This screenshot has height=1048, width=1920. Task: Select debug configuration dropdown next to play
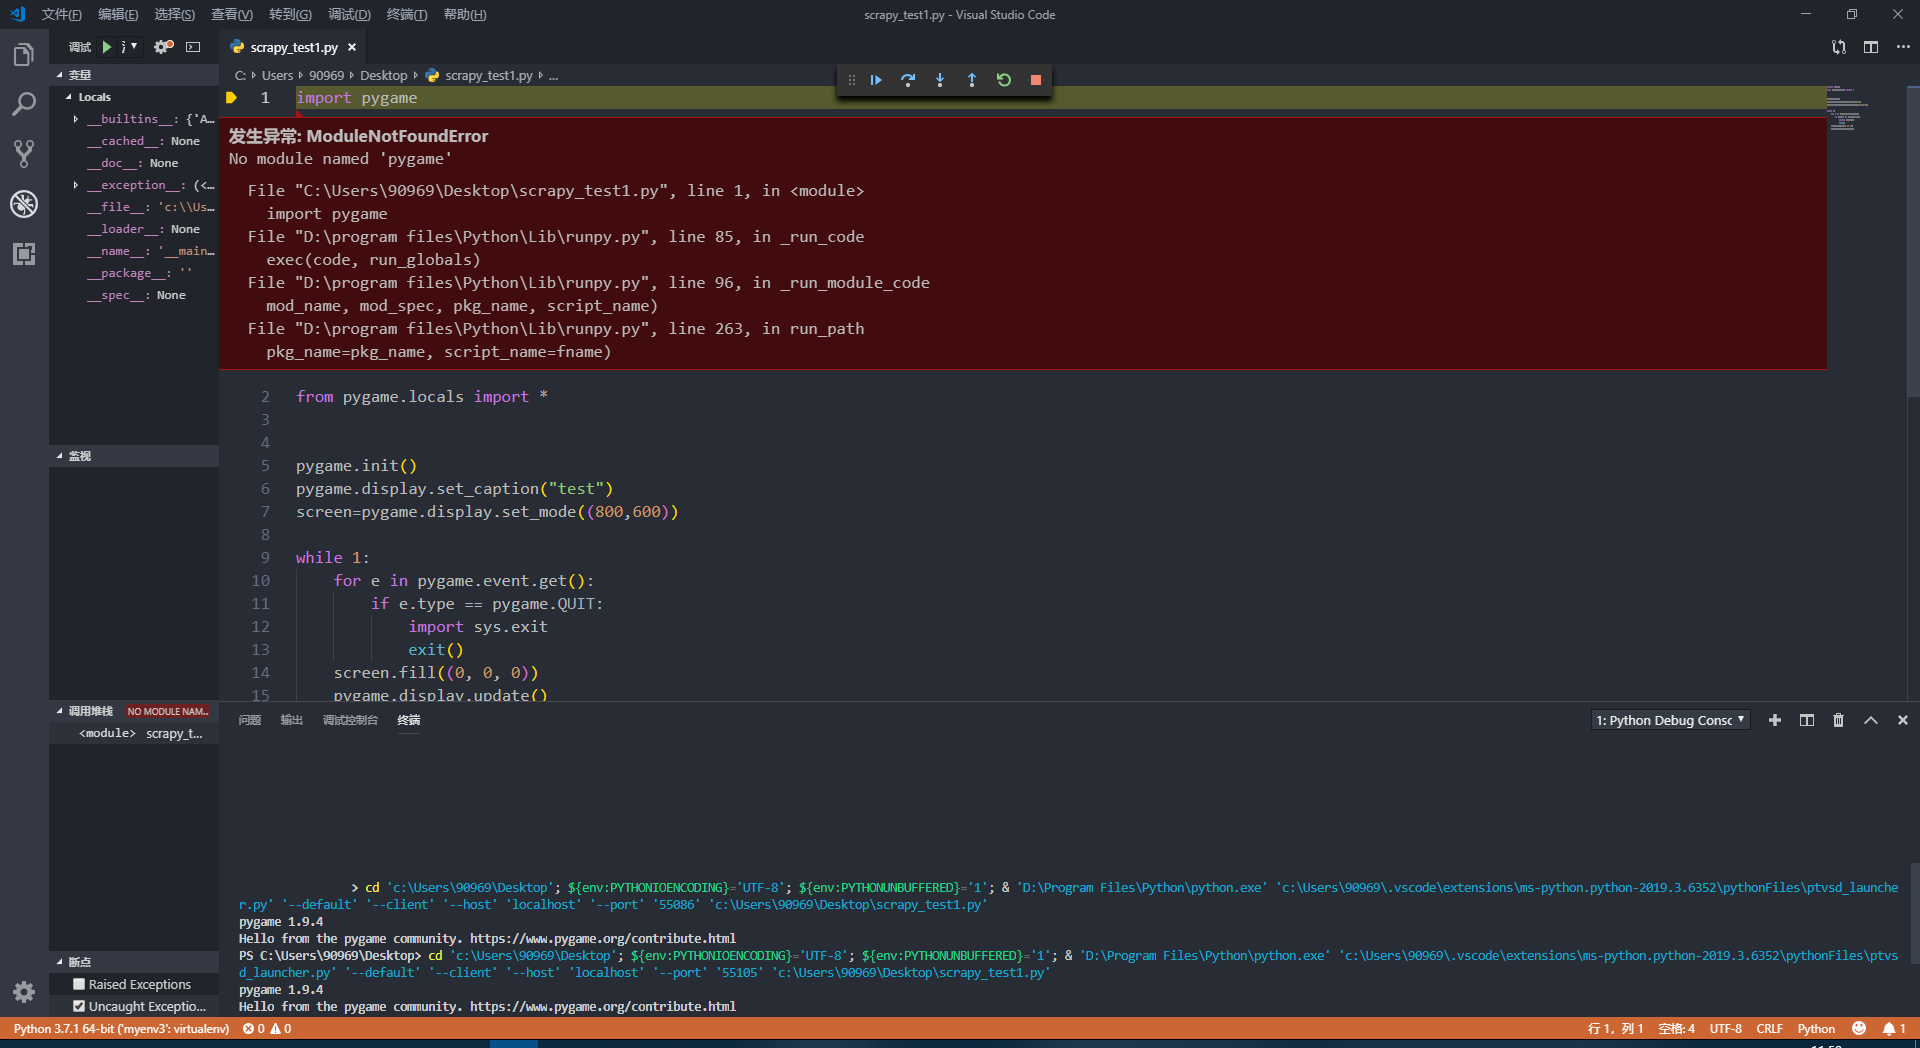129,47
